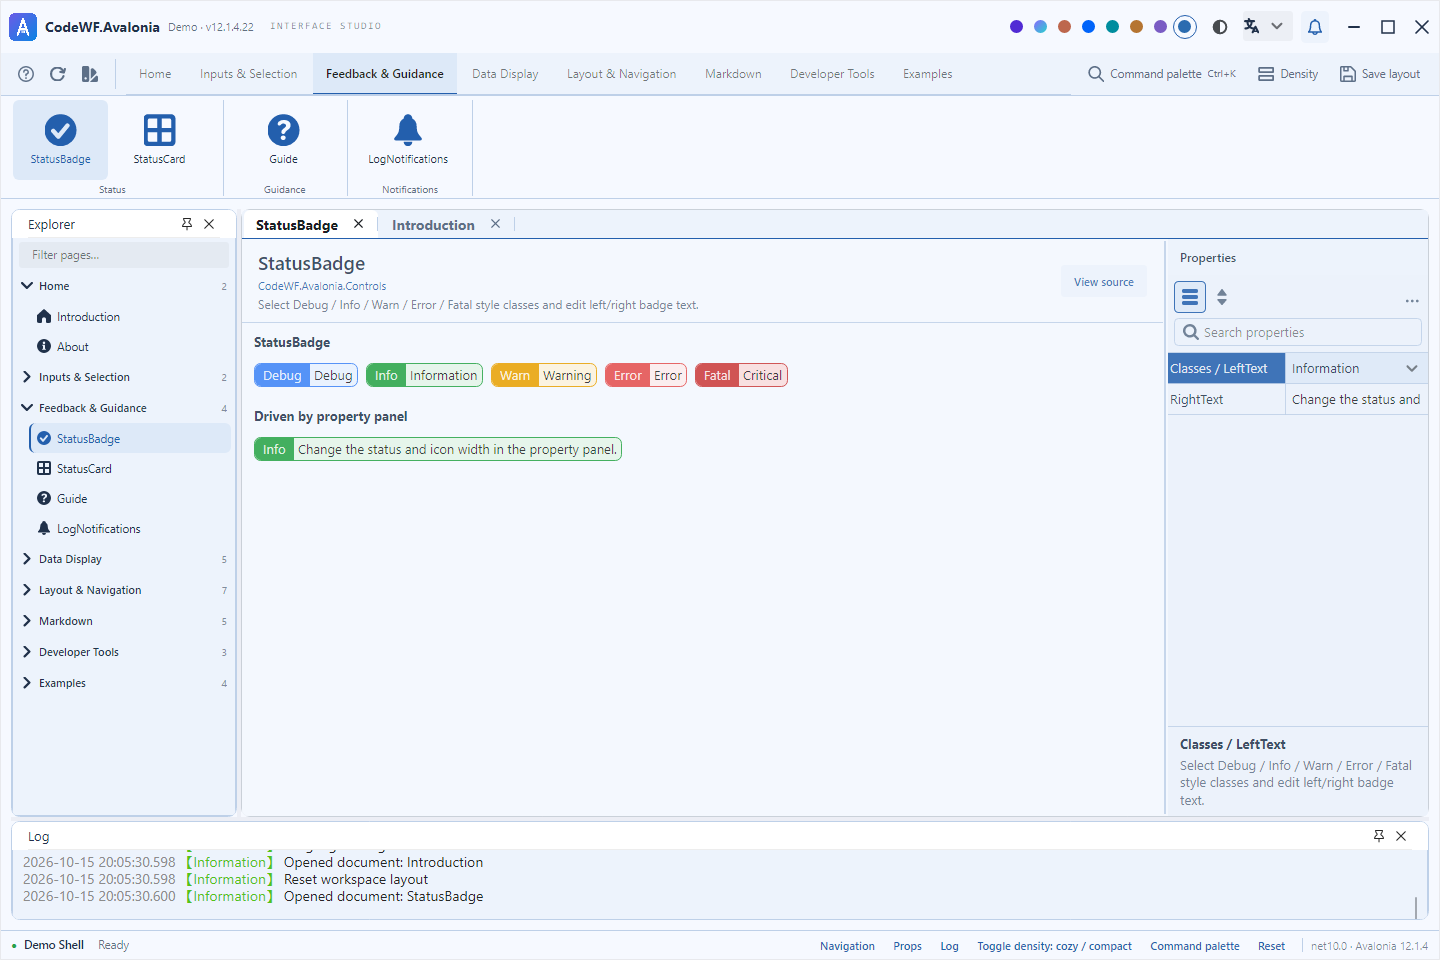Close the Log panel

coord(1401,836)
